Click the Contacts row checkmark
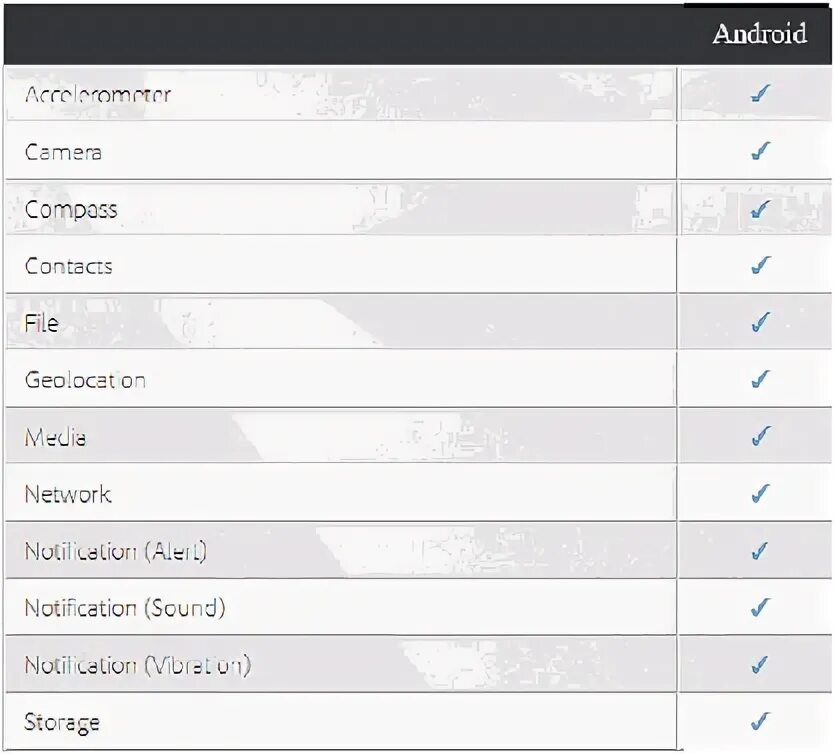The height and width of the screenshot is (754, 834). pyautogui.click(x=760, y=266)
